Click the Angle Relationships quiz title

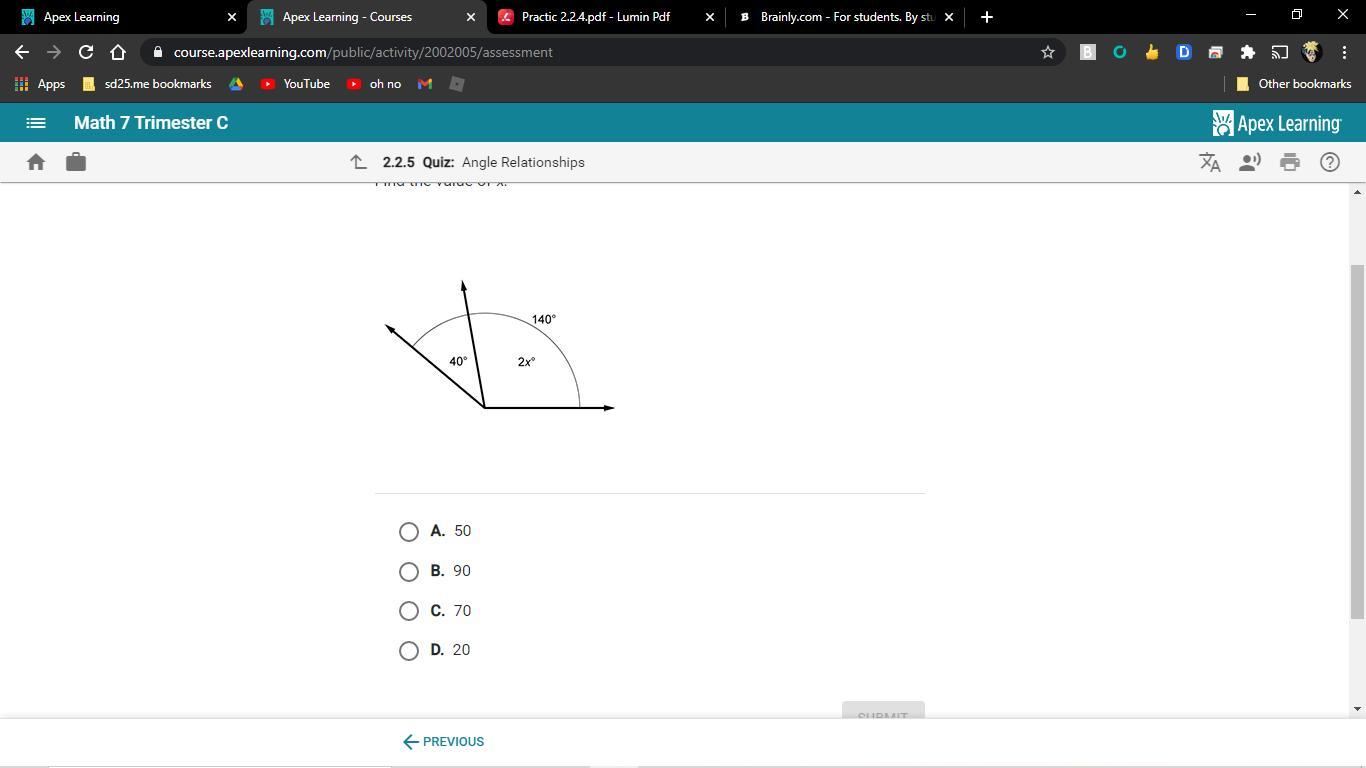pyautogui.click(x=523, y=162)
